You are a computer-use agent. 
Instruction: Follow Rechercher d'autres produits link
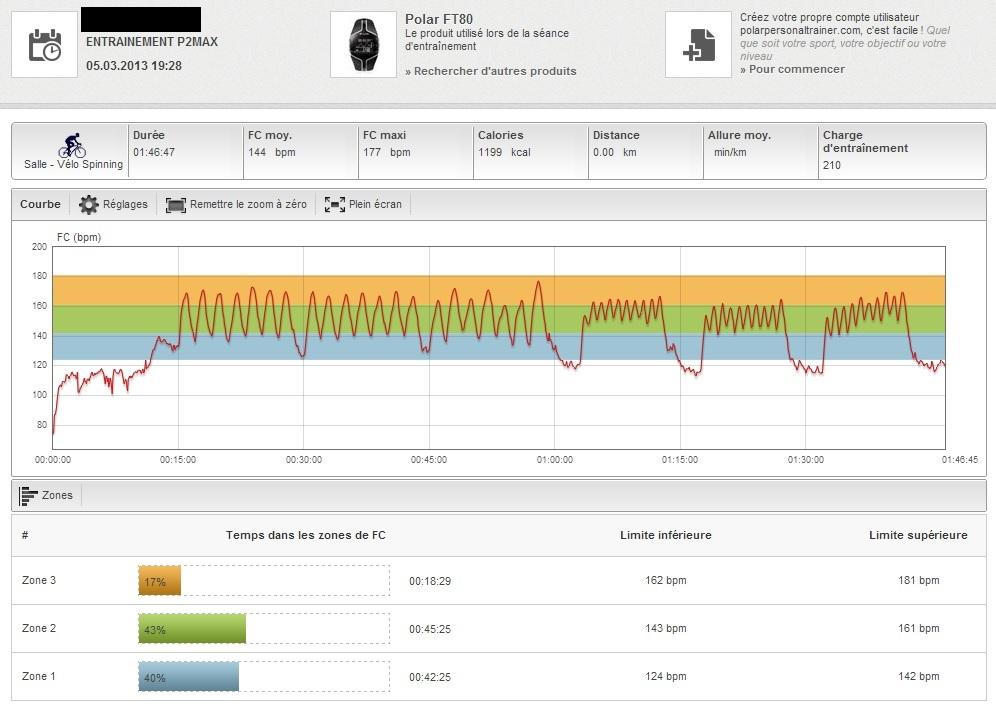(490, 71)
